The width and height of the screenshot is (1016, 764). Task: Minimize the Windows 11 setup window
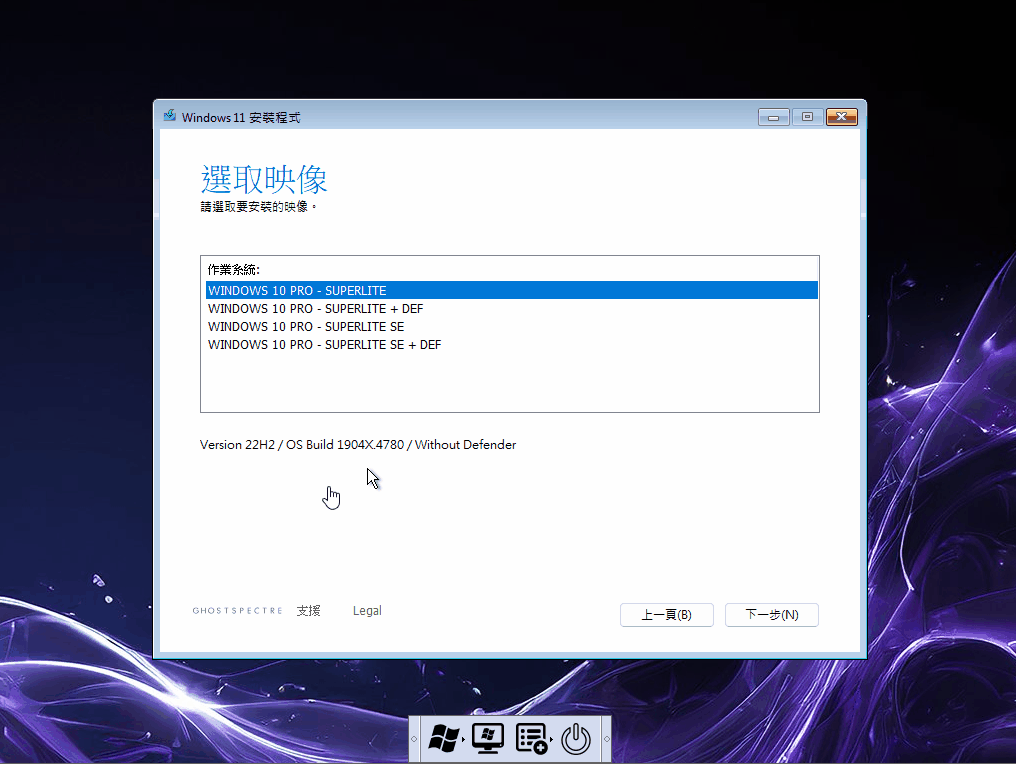pos(773,117)
